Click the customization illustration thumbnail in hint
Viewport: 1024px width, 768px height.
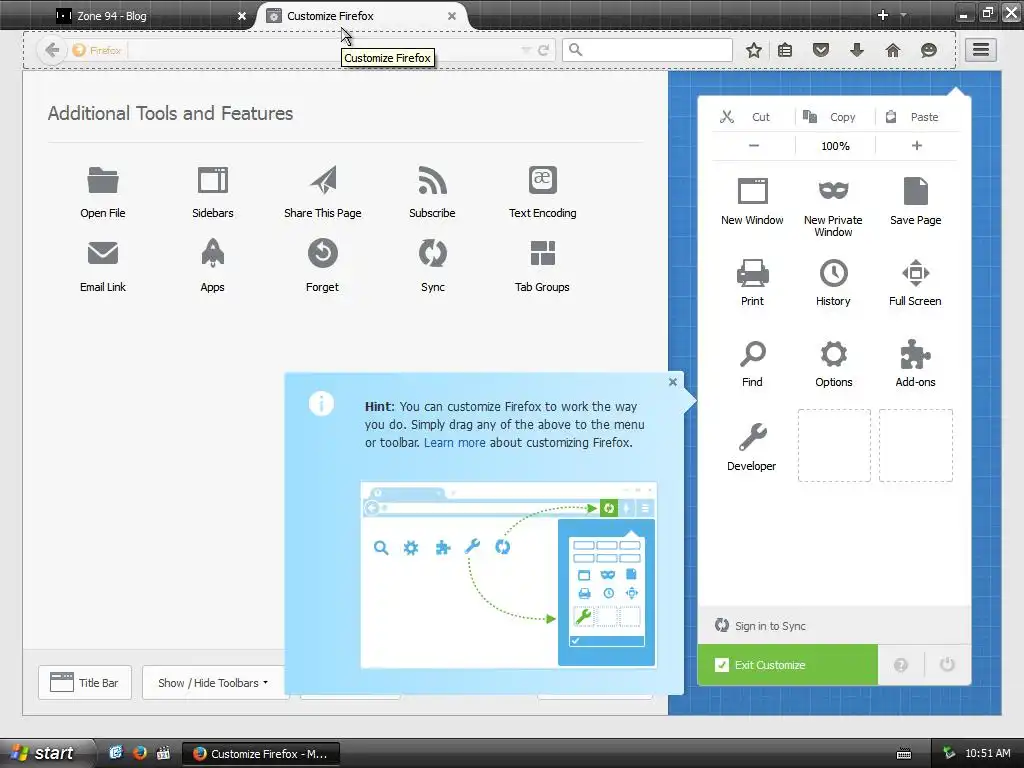pos(508,575)
